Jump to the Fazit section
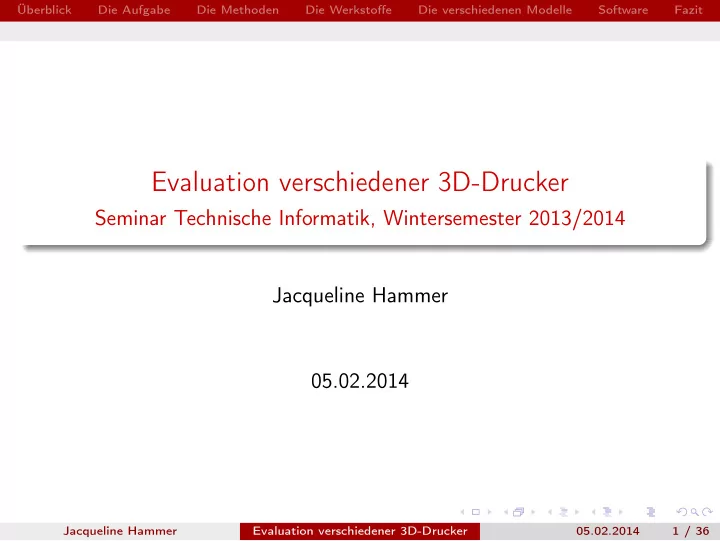The width and height of the screenshot is (720, 541). (688, 10)
